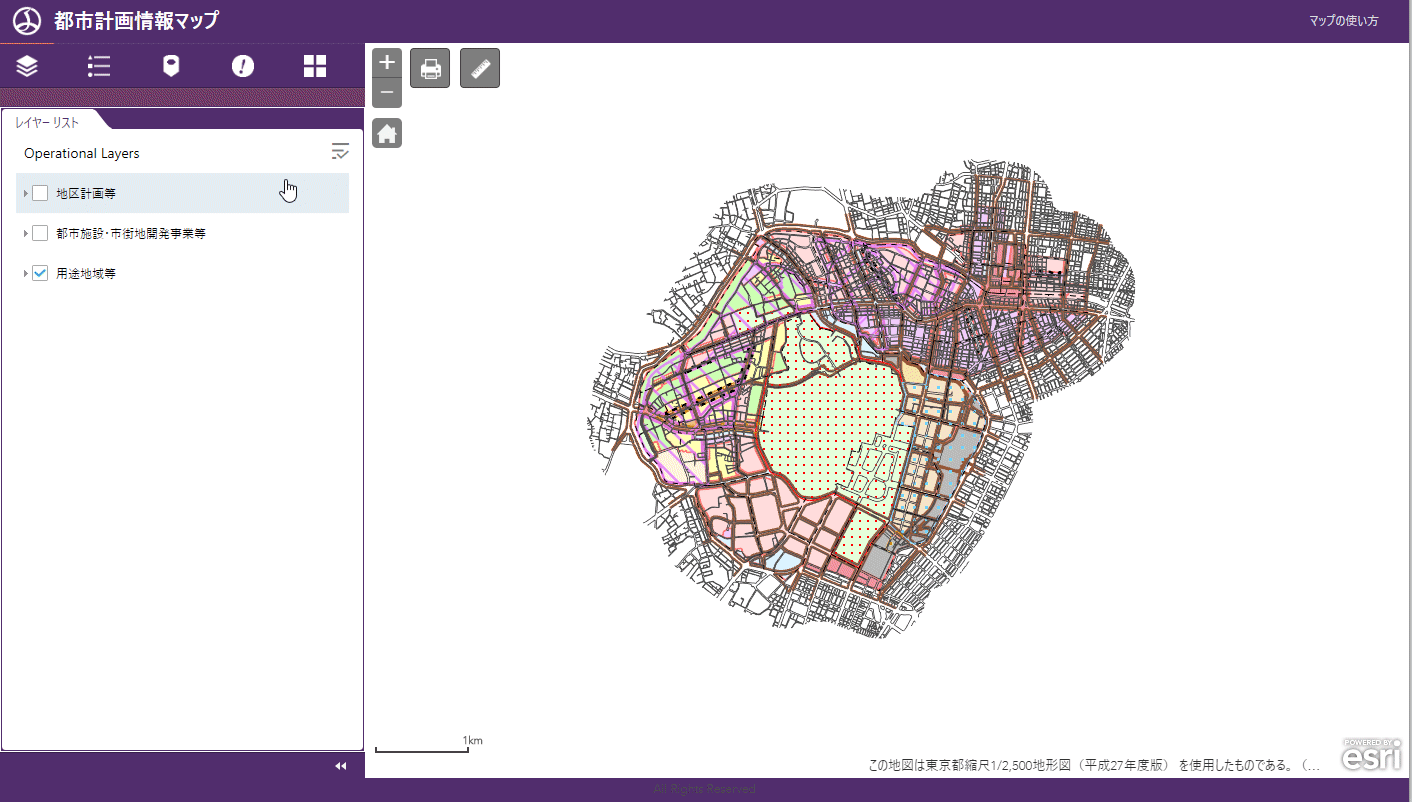1412x802 pixels.
Task: Open the マップの使い方 link
Action: click(x=1344, y=21)
